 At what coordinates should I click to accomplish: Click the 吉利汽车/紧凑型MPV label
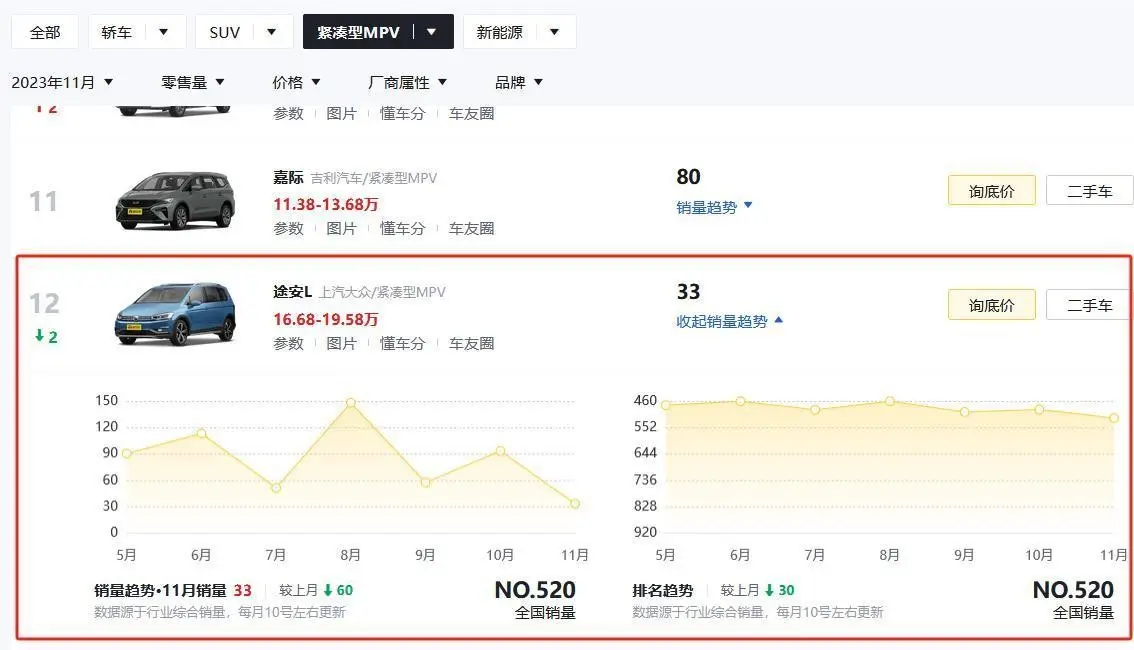pos(374,178)
